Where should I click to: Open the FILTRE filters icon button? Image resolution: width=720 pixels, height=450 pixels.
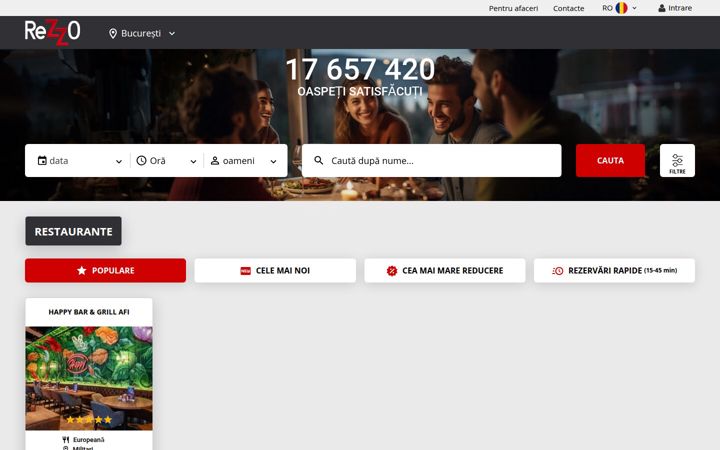[677, 161]
